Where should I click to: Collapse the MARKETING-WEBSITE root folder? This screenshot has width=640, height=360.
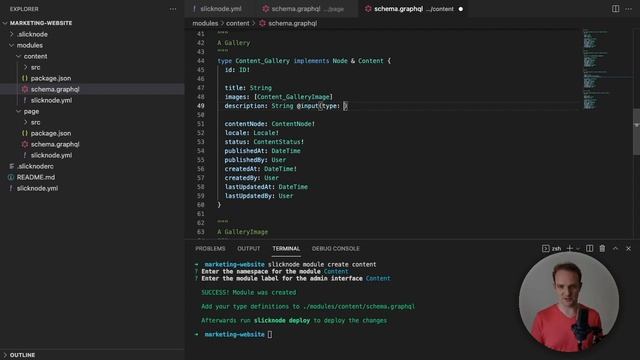click(41, 23)
